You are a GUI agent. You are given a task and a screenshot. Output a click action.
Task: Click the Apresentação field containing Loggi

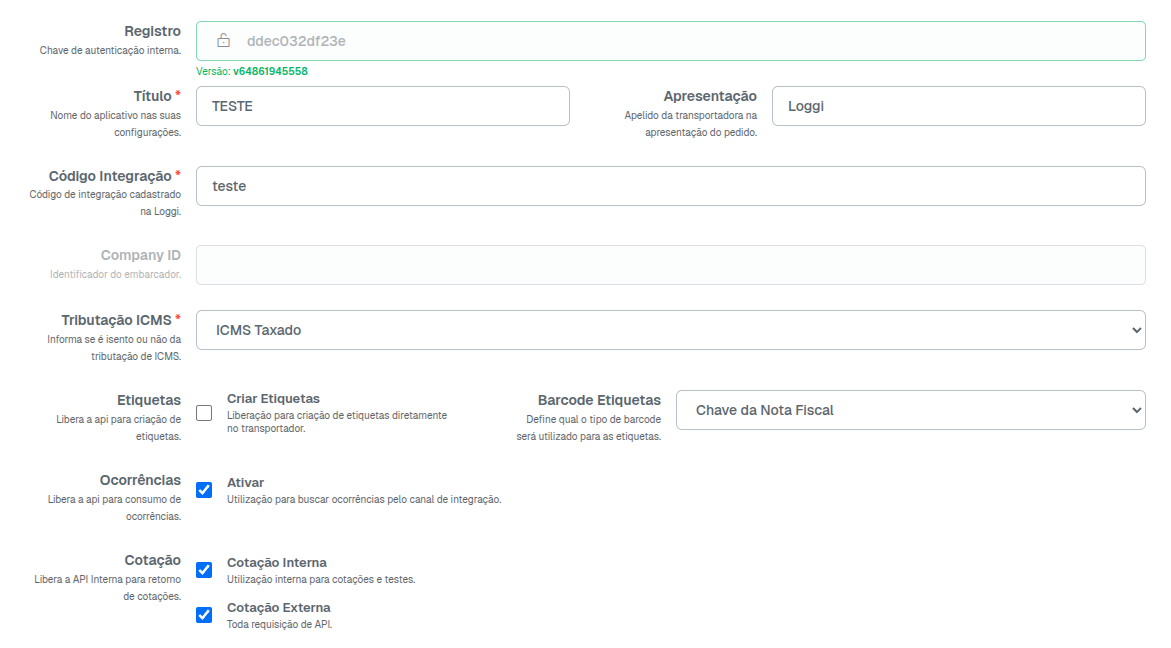958,106
